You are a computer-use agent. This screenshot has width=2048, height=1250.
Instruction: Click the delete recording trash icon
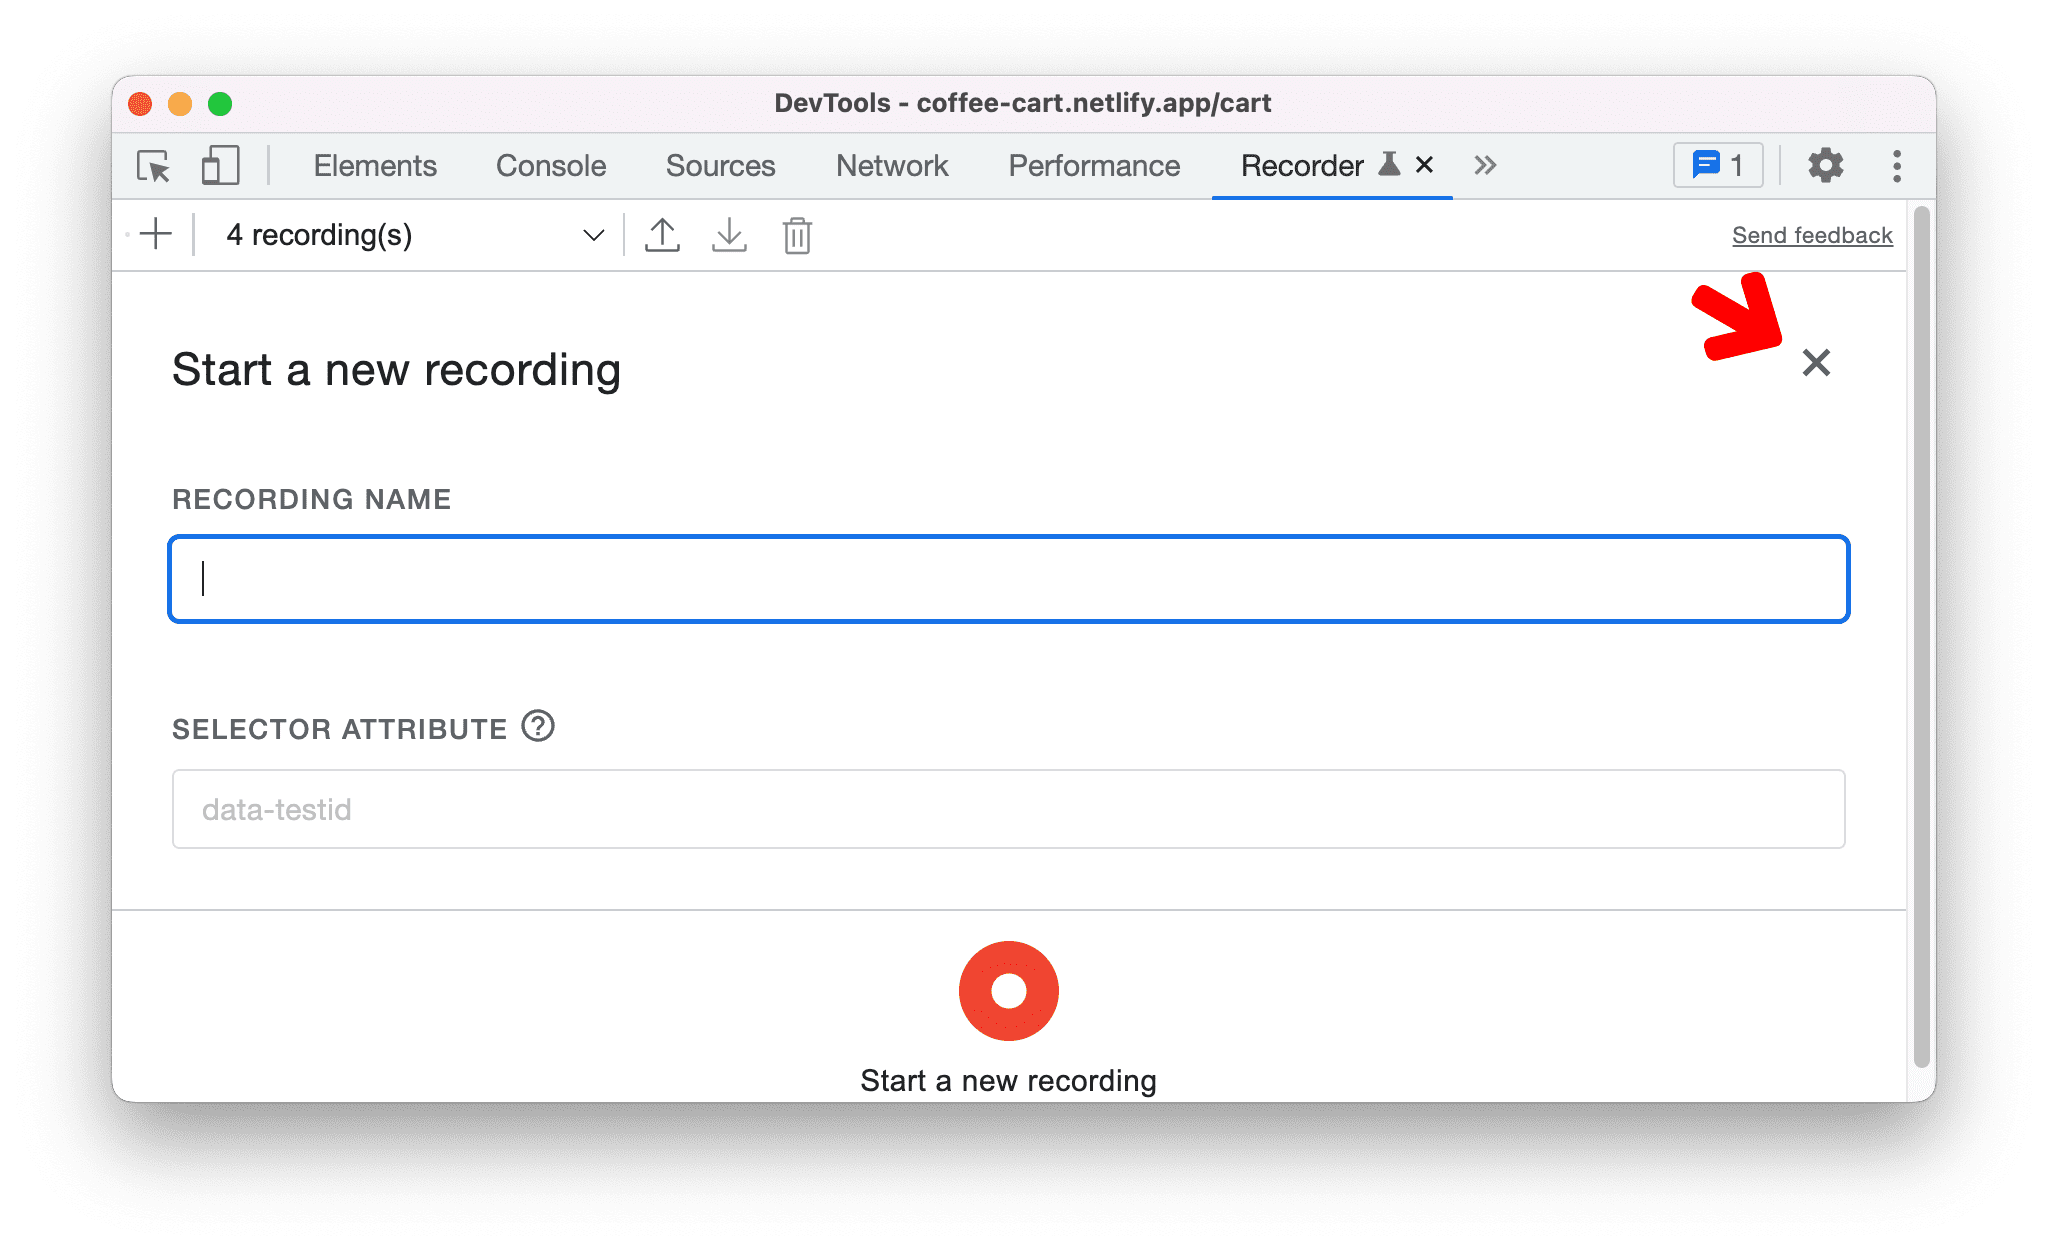tap(797, 234)
